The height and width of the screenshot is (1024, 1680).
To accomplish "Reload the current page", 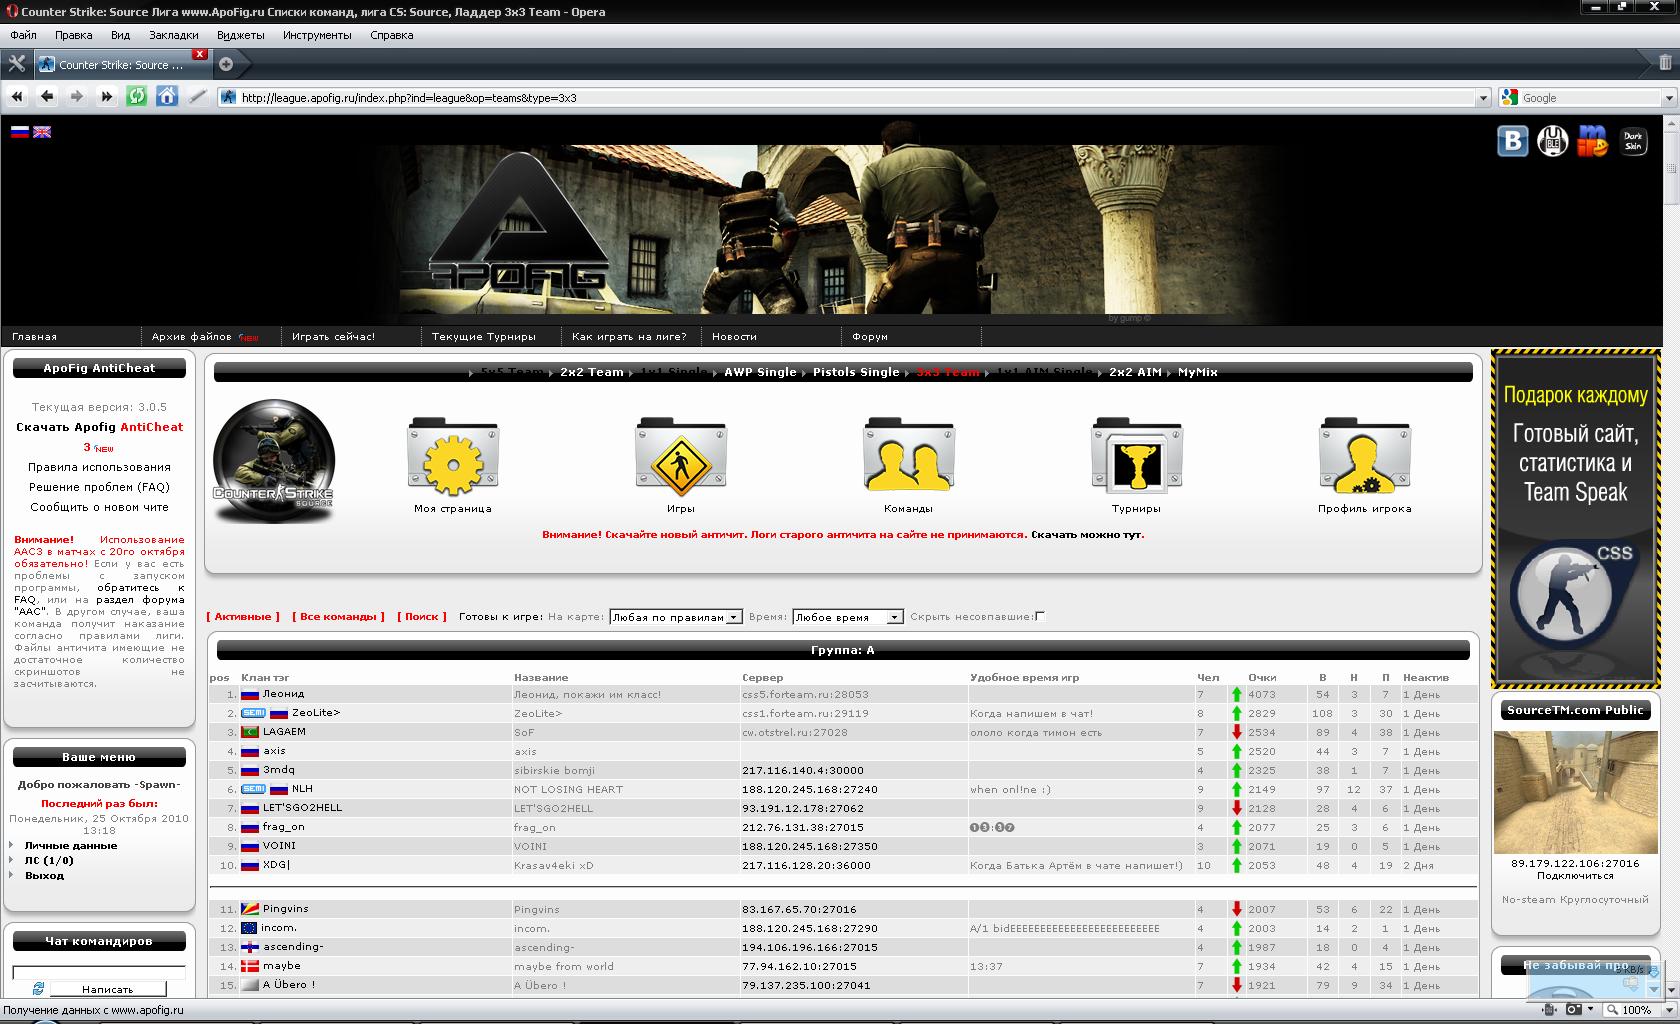I will point(137,96).
